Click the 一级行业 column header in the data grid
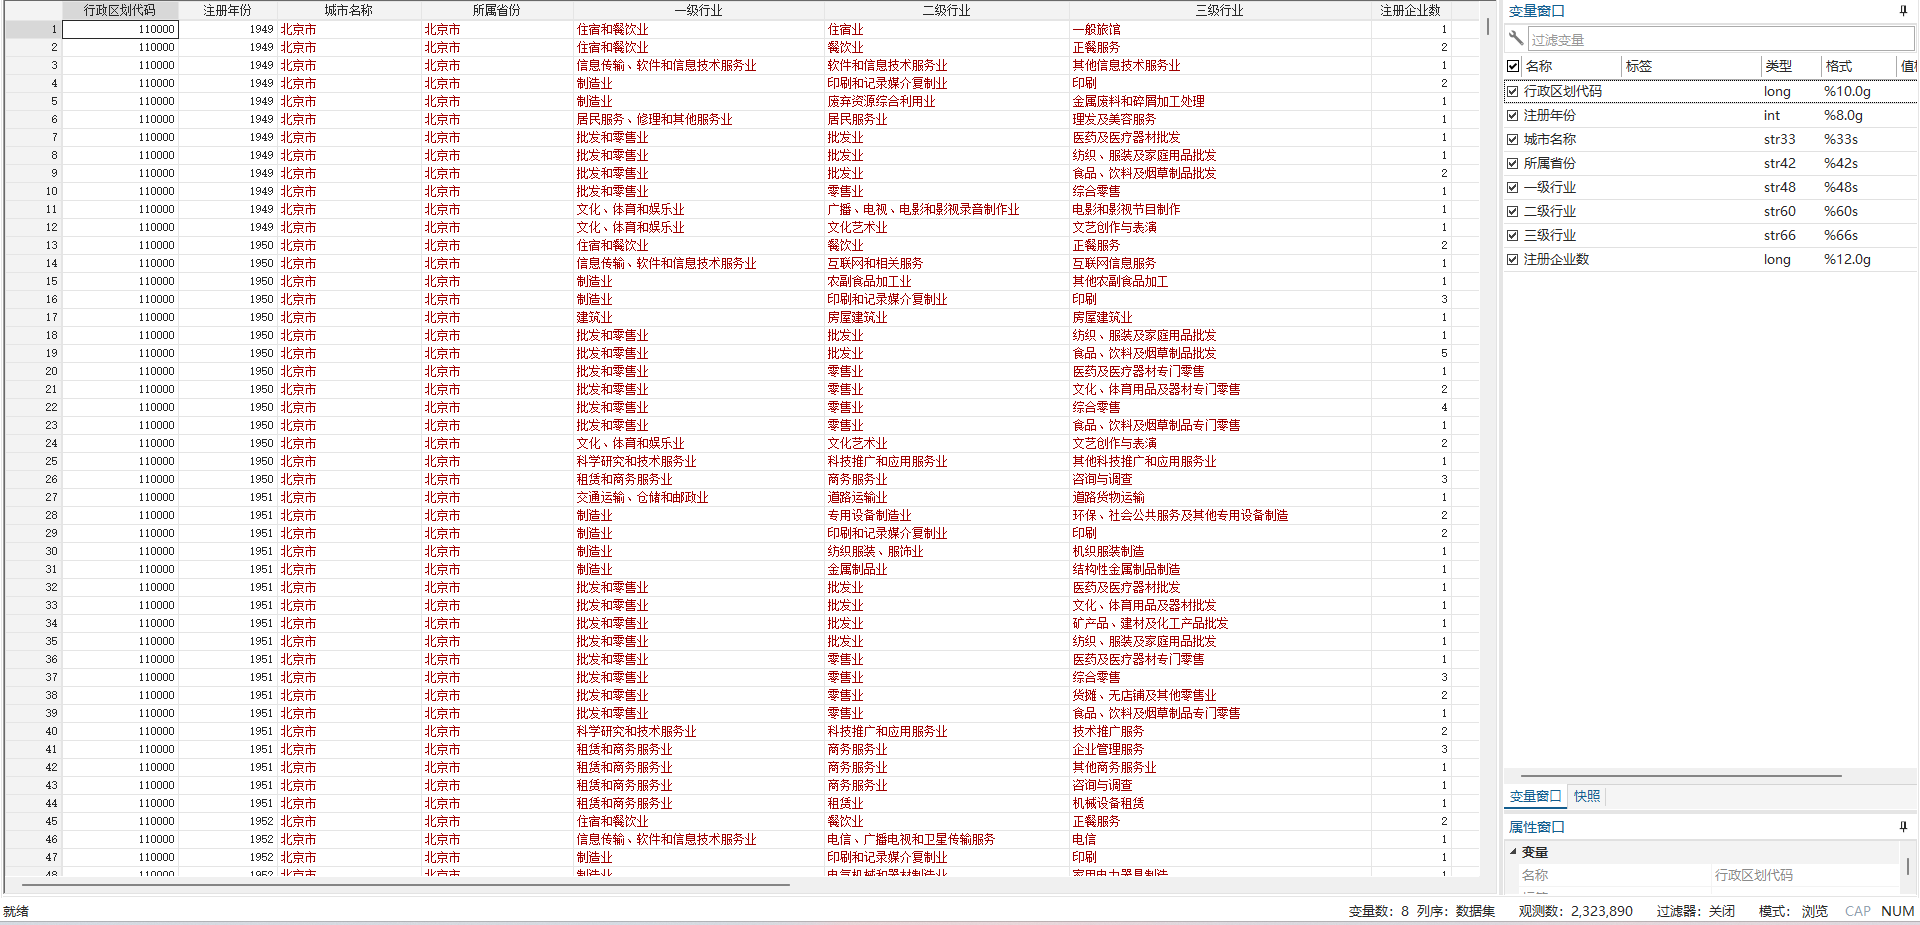 698,10
